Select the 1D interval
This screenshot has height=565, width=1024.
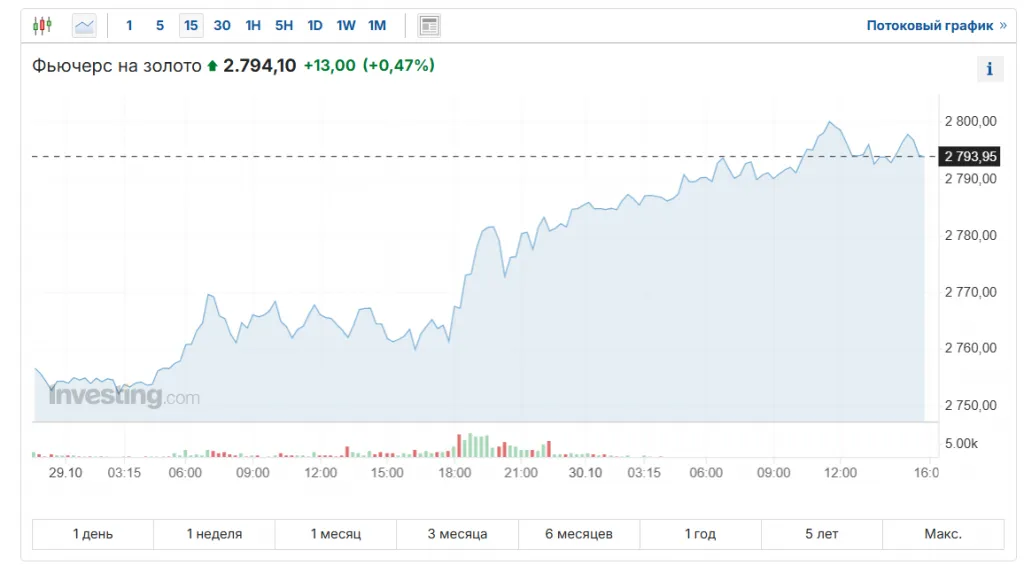coord(315,25)
